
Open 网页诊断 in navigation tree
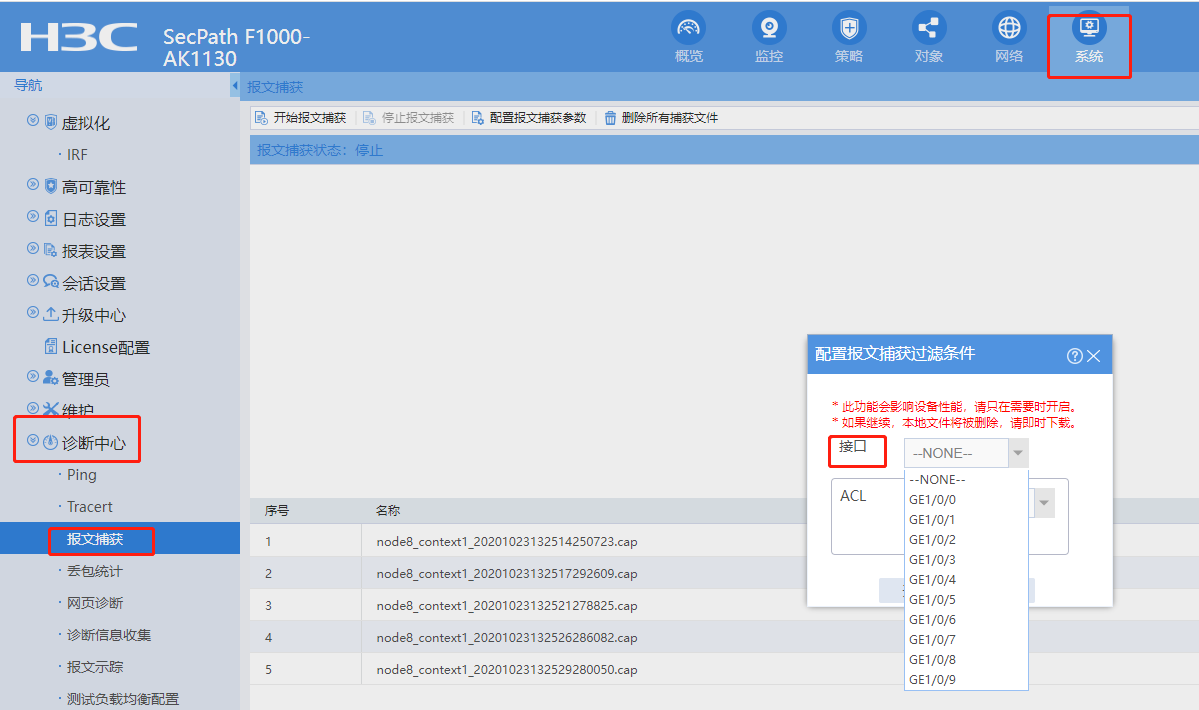click(95, 603)
